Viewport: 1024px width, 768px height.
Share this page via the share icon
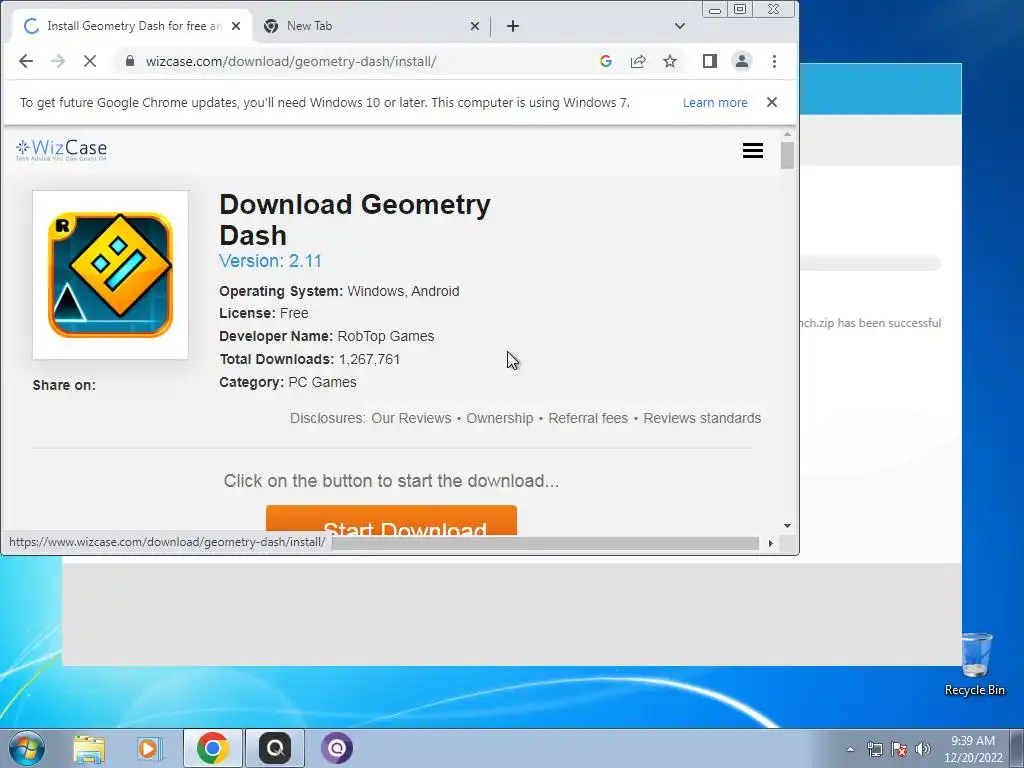[637, 61]
